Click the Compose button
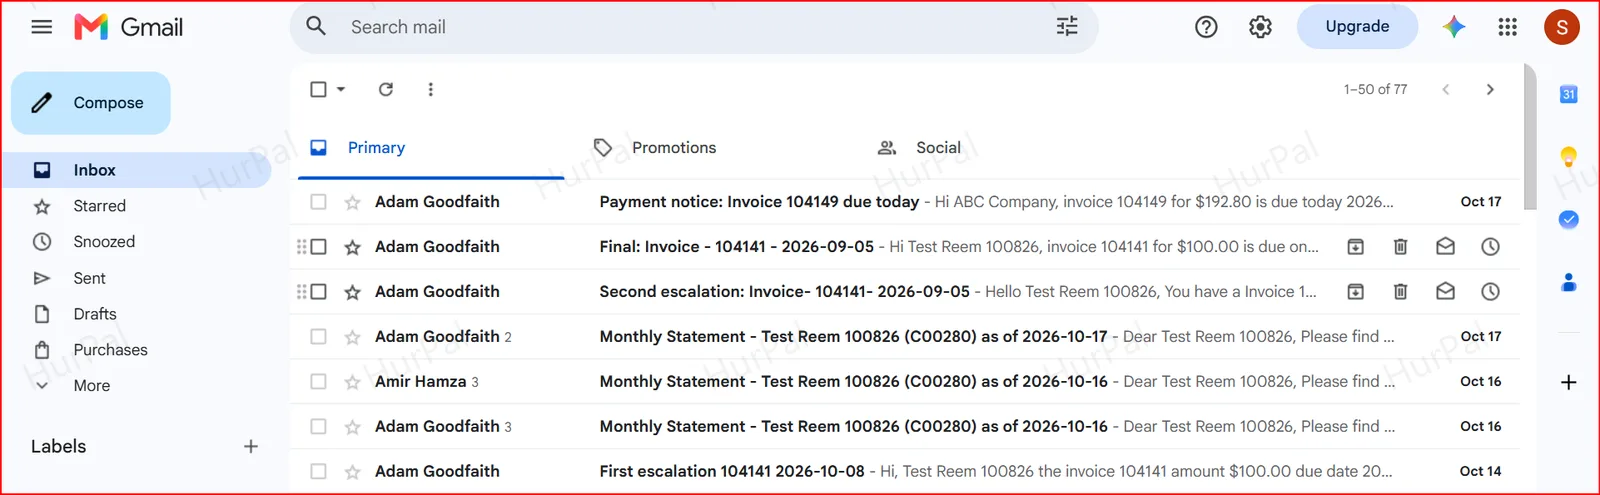This screenshot has height=495, width=1600. pyautogui.click(x=91, y=103)
